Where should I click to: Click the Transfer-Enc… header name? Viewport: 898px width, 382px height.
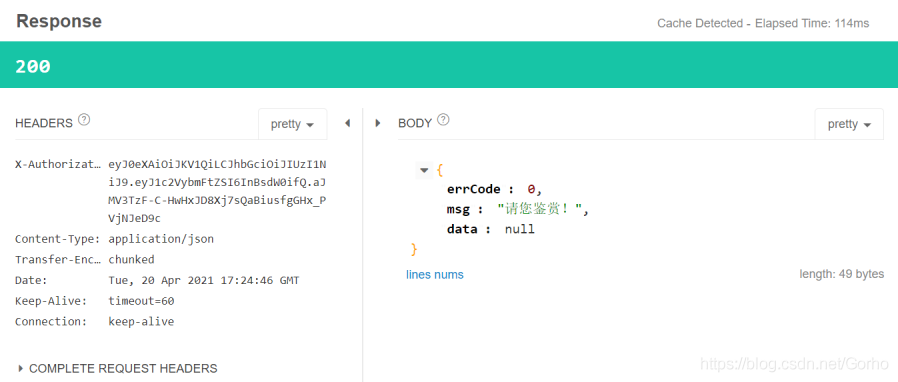click(58, 259)
